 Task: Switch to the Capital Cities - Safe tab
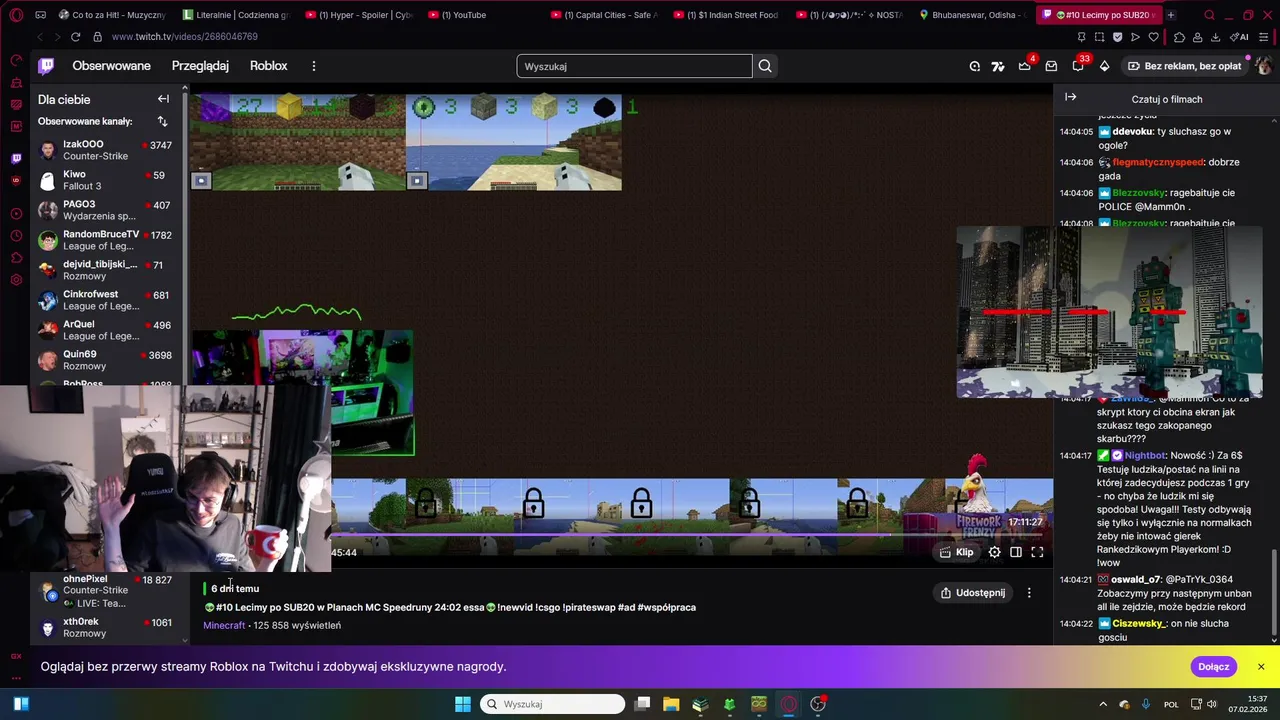coord(605,15)
